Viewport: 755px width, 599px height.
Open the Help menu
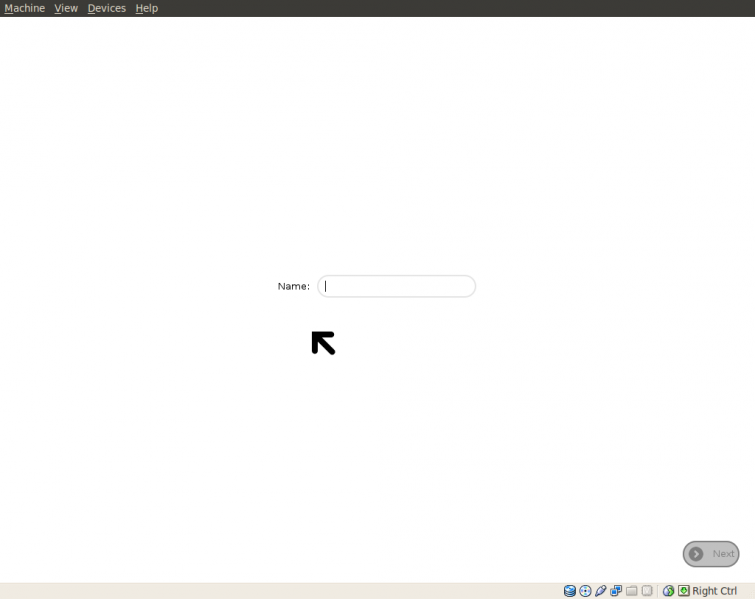coord(146,8)
